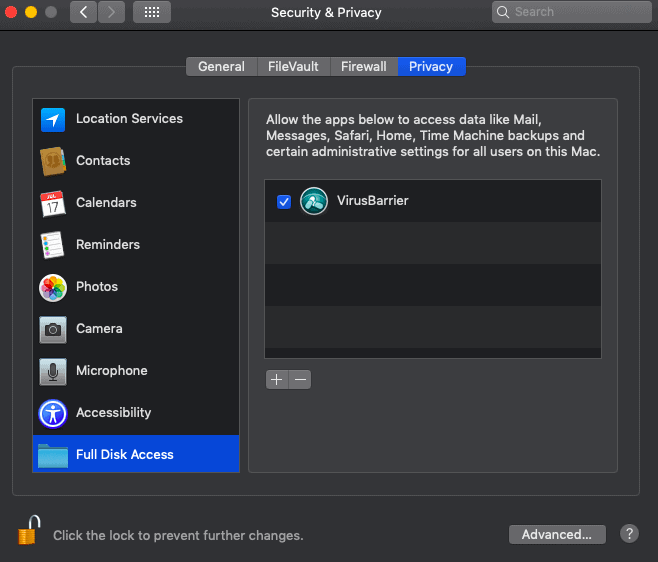The image size is (658, 562).
Task: Select the VirusBarrier app name
Action: pos(373,200)
